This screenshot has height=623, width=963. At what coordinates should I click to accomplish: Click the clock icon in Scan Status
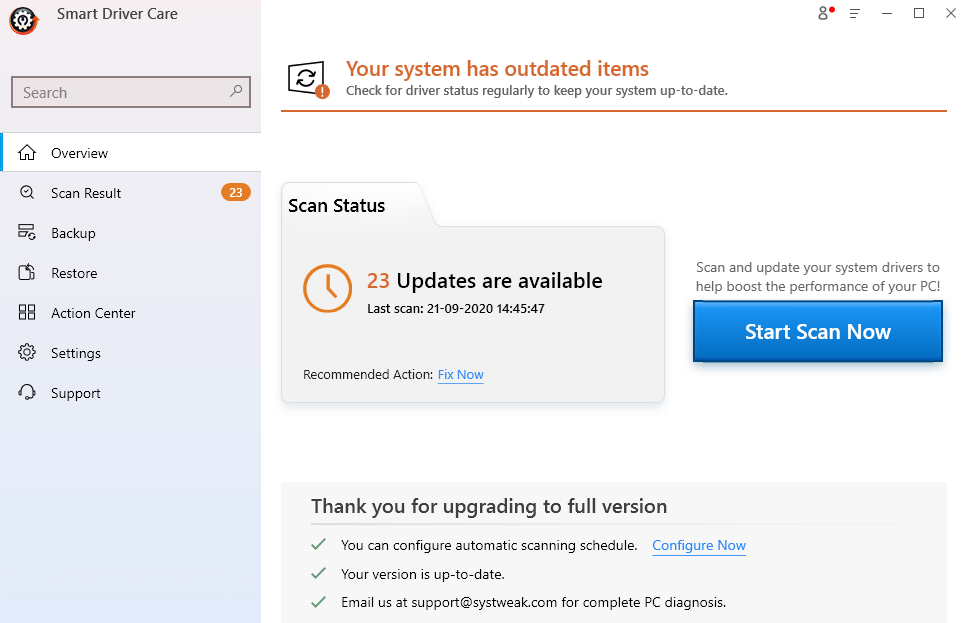click(x=327, y=288)
